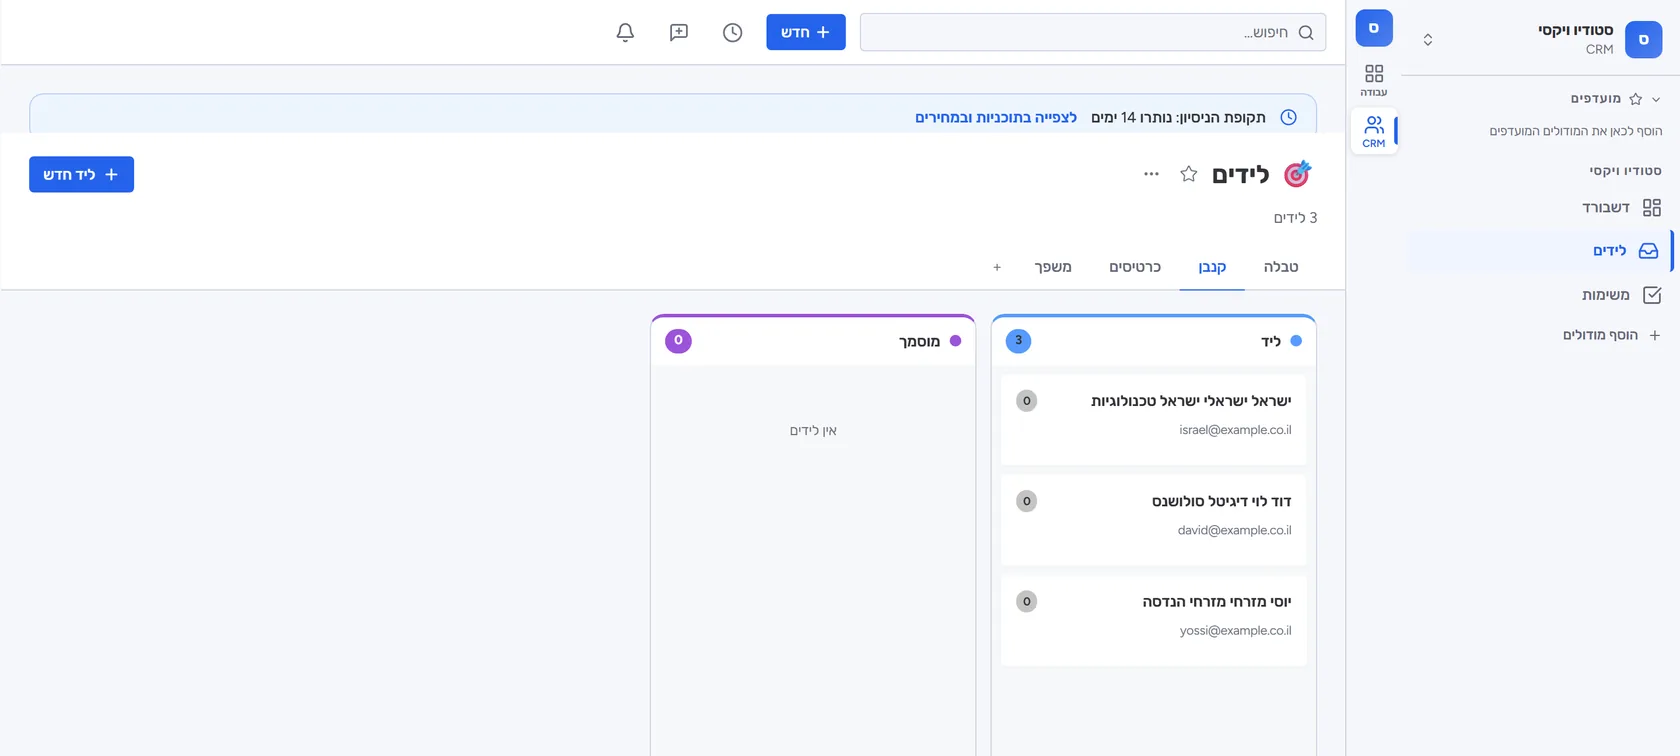
Task: Click the search magnifier icon
Action: [1306, 33]
